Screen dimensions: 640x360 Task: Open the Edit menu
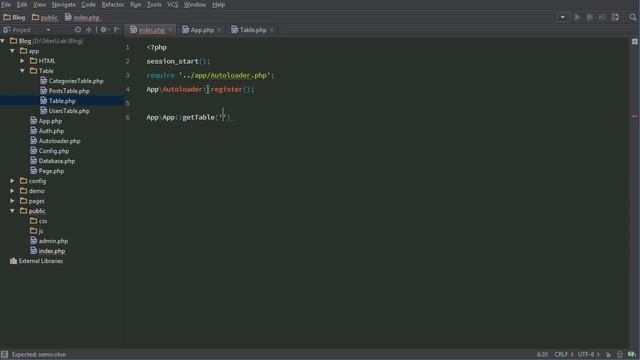(x=22, y=4)
